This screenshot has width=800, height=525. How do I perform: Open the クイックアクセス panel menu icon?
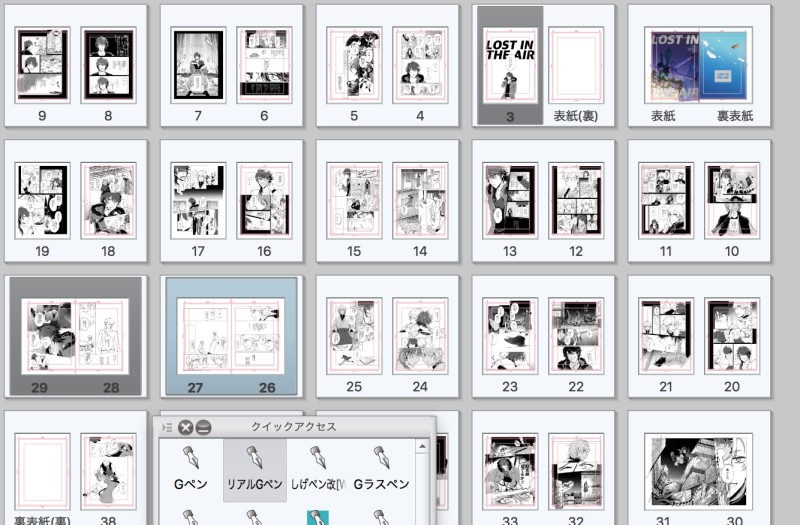point(167,427)
